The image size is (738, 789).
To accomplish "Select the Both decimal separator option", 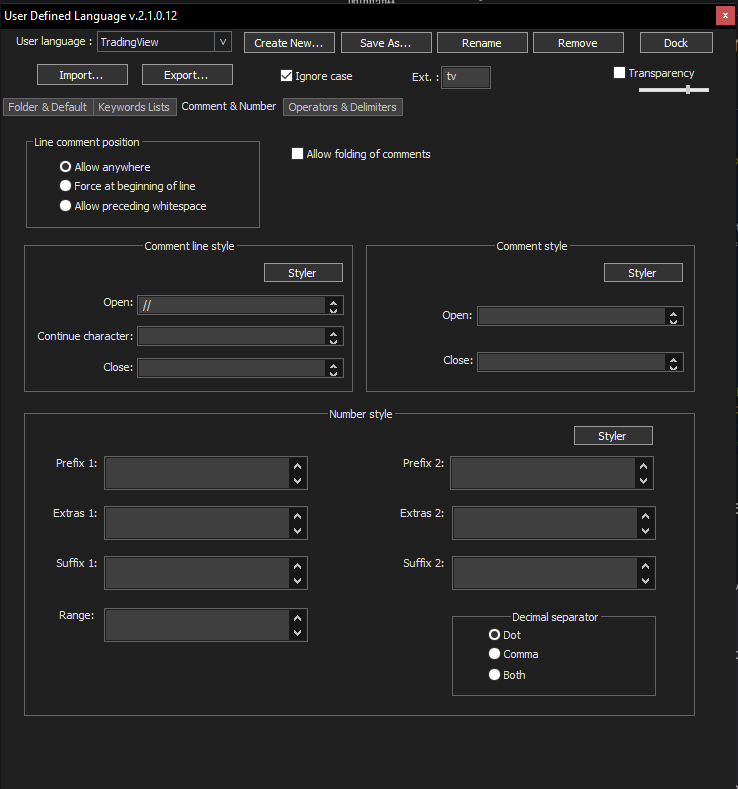I will pyautogui.click(x=495, y=674).
